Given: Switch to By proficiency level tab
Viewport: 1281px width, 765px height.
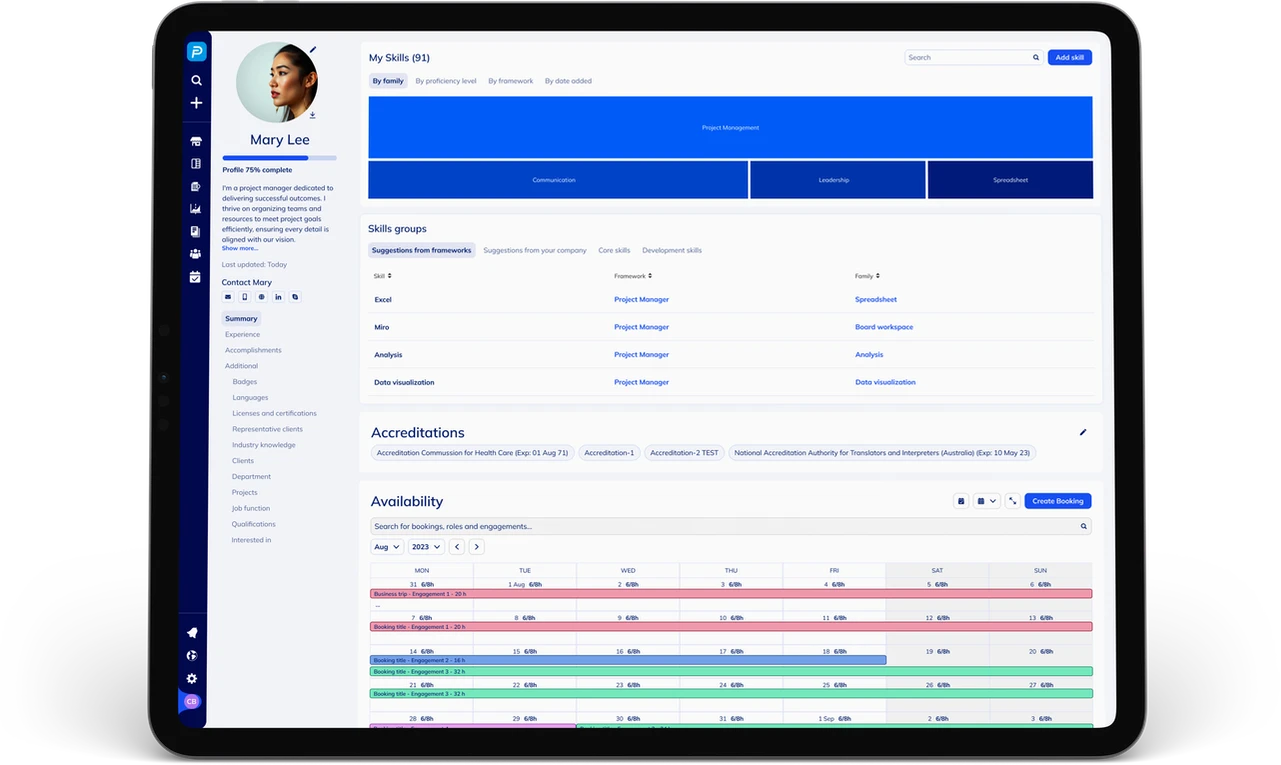Looking at the screenshot, I should click(445, 81).
